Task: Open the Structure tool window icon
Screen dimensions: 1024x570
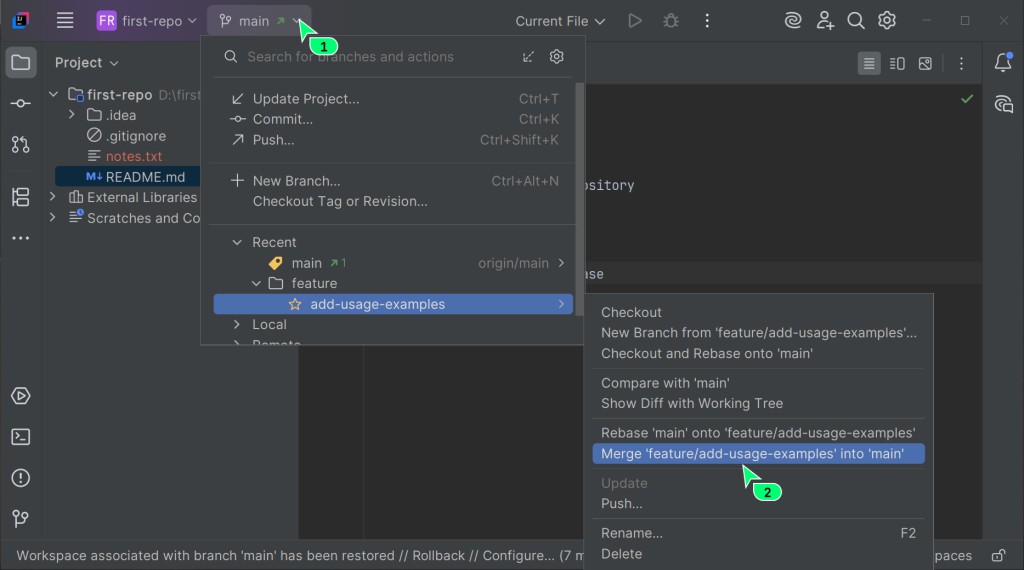Action: pos(21,197)
